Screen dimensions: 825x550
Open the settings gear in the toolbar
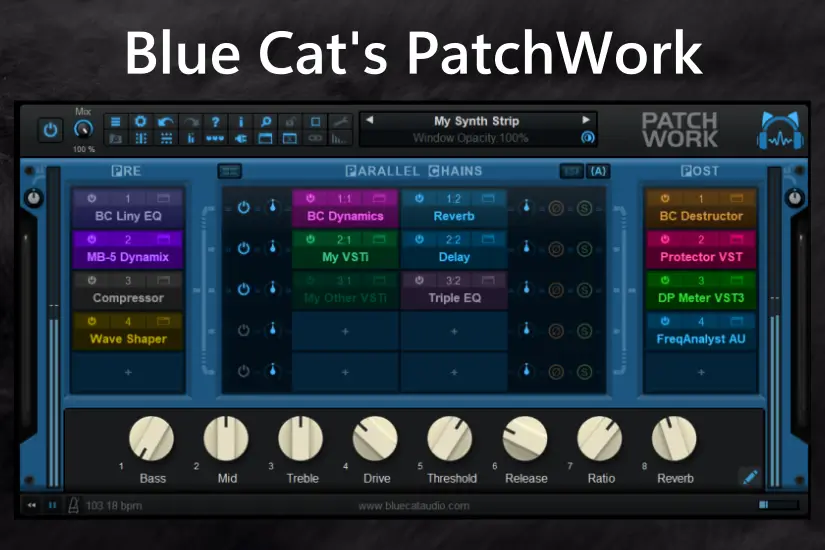pos(140,121)
